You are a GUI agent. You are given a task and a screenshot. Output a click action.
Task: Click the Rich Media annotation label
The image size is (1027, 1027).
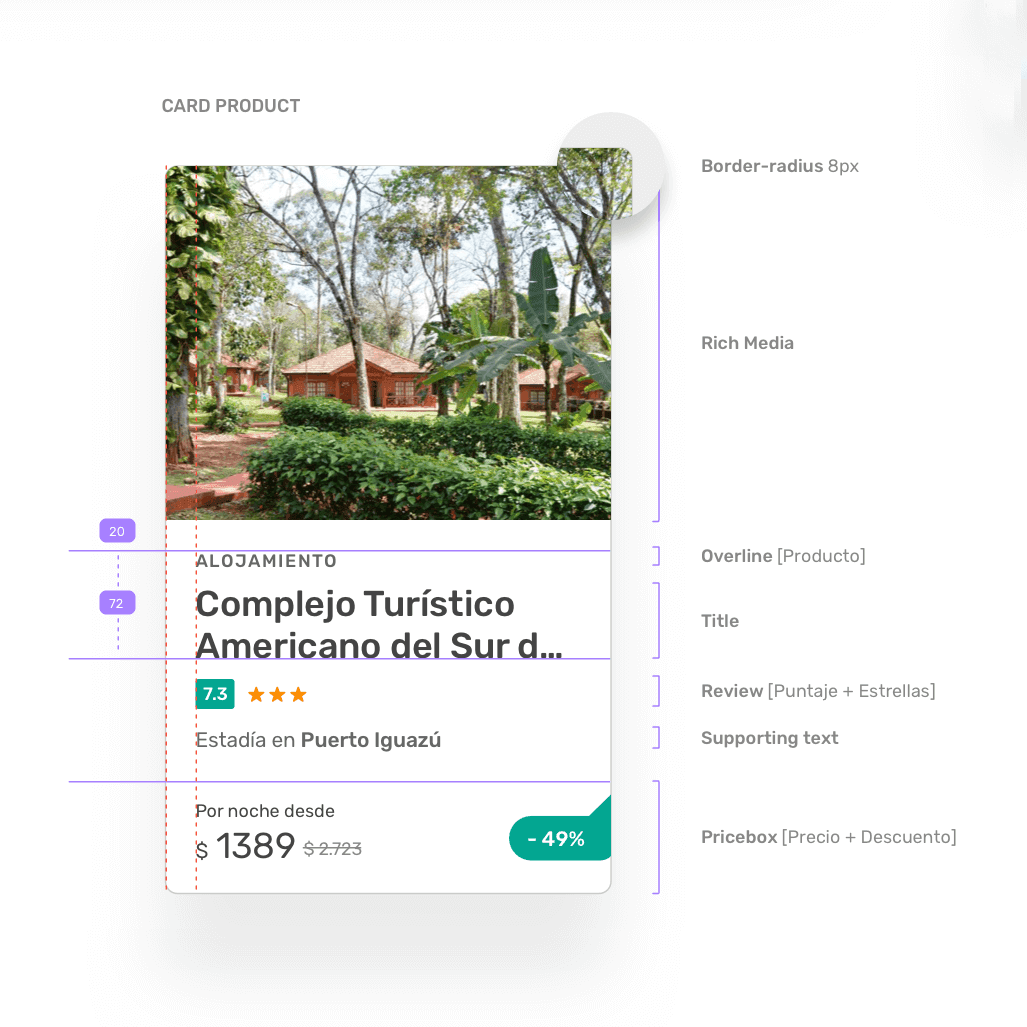(x=747, y=343)
